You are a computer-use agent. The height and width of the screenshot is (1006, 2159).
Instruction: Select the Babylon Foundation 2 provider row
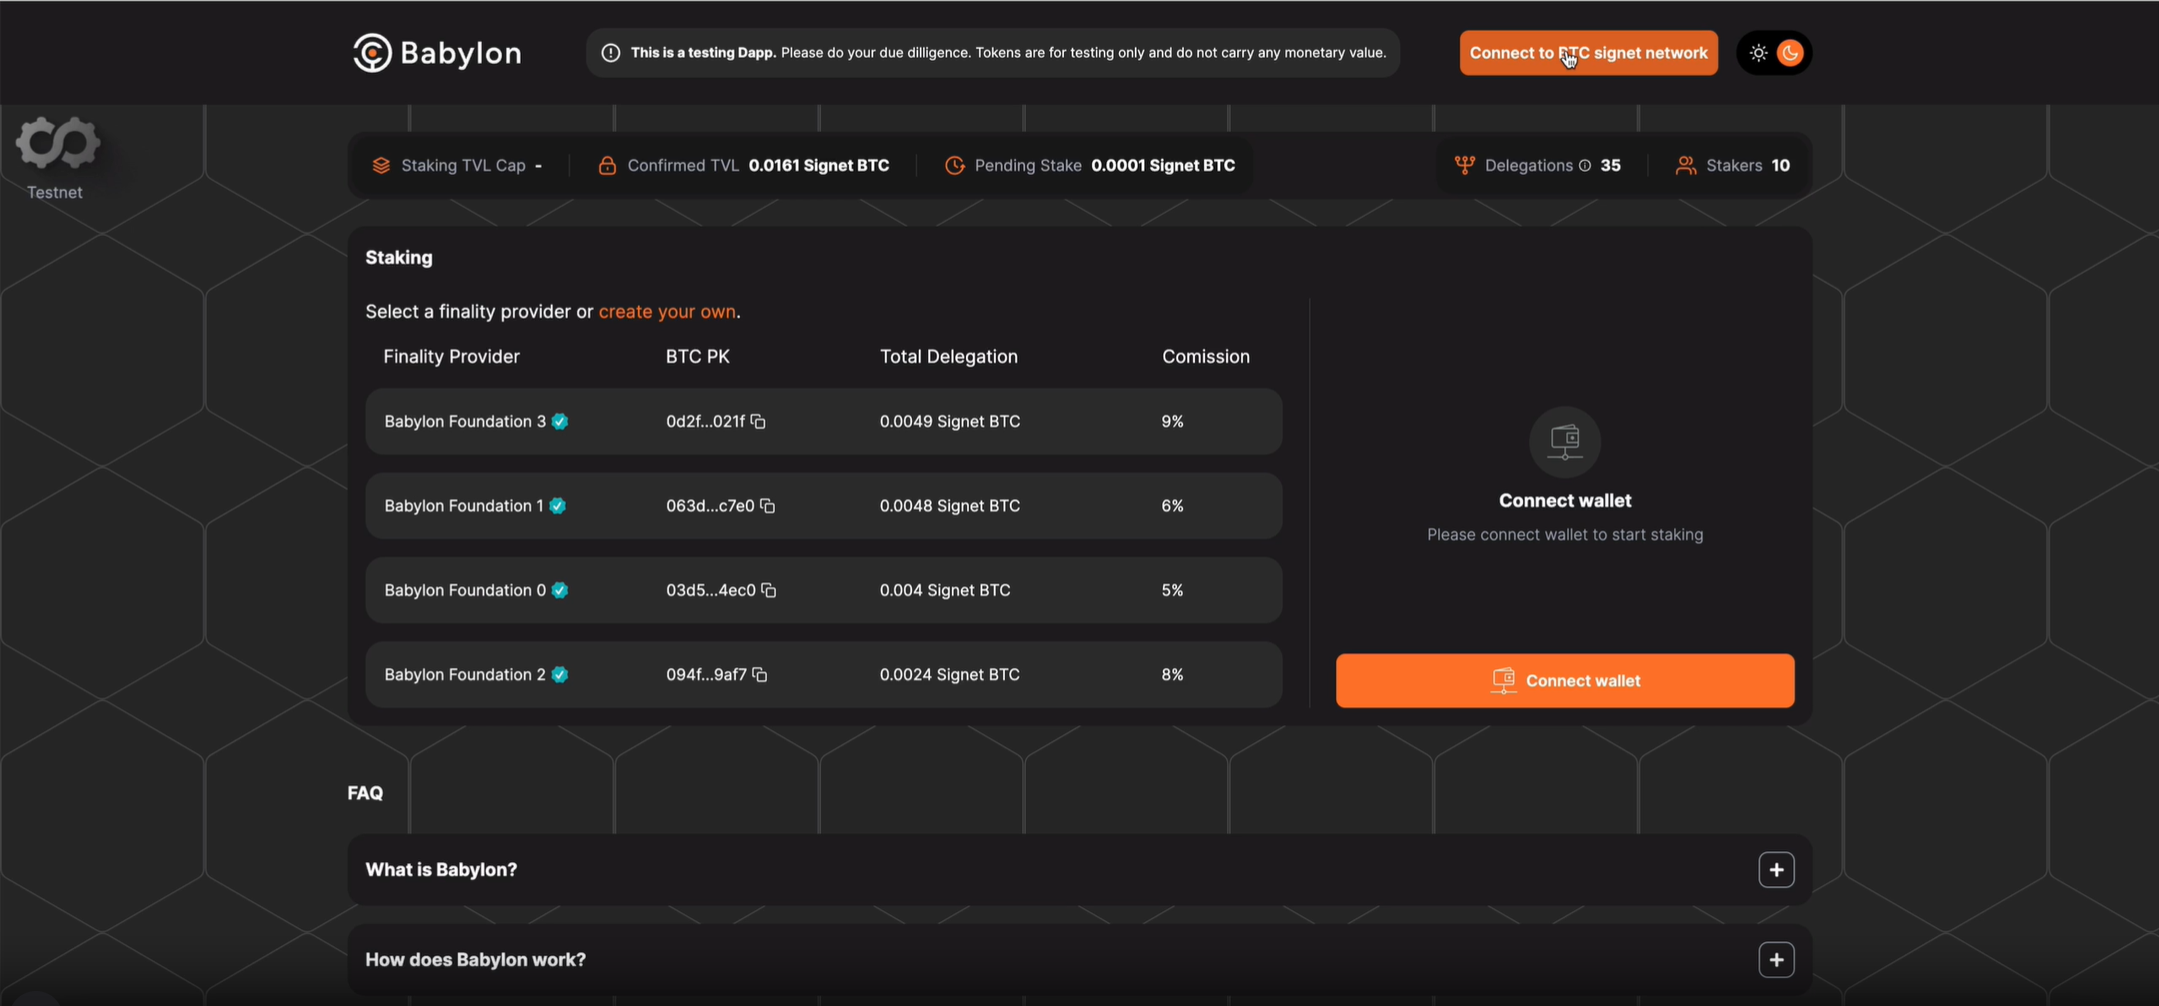(823, 675)
